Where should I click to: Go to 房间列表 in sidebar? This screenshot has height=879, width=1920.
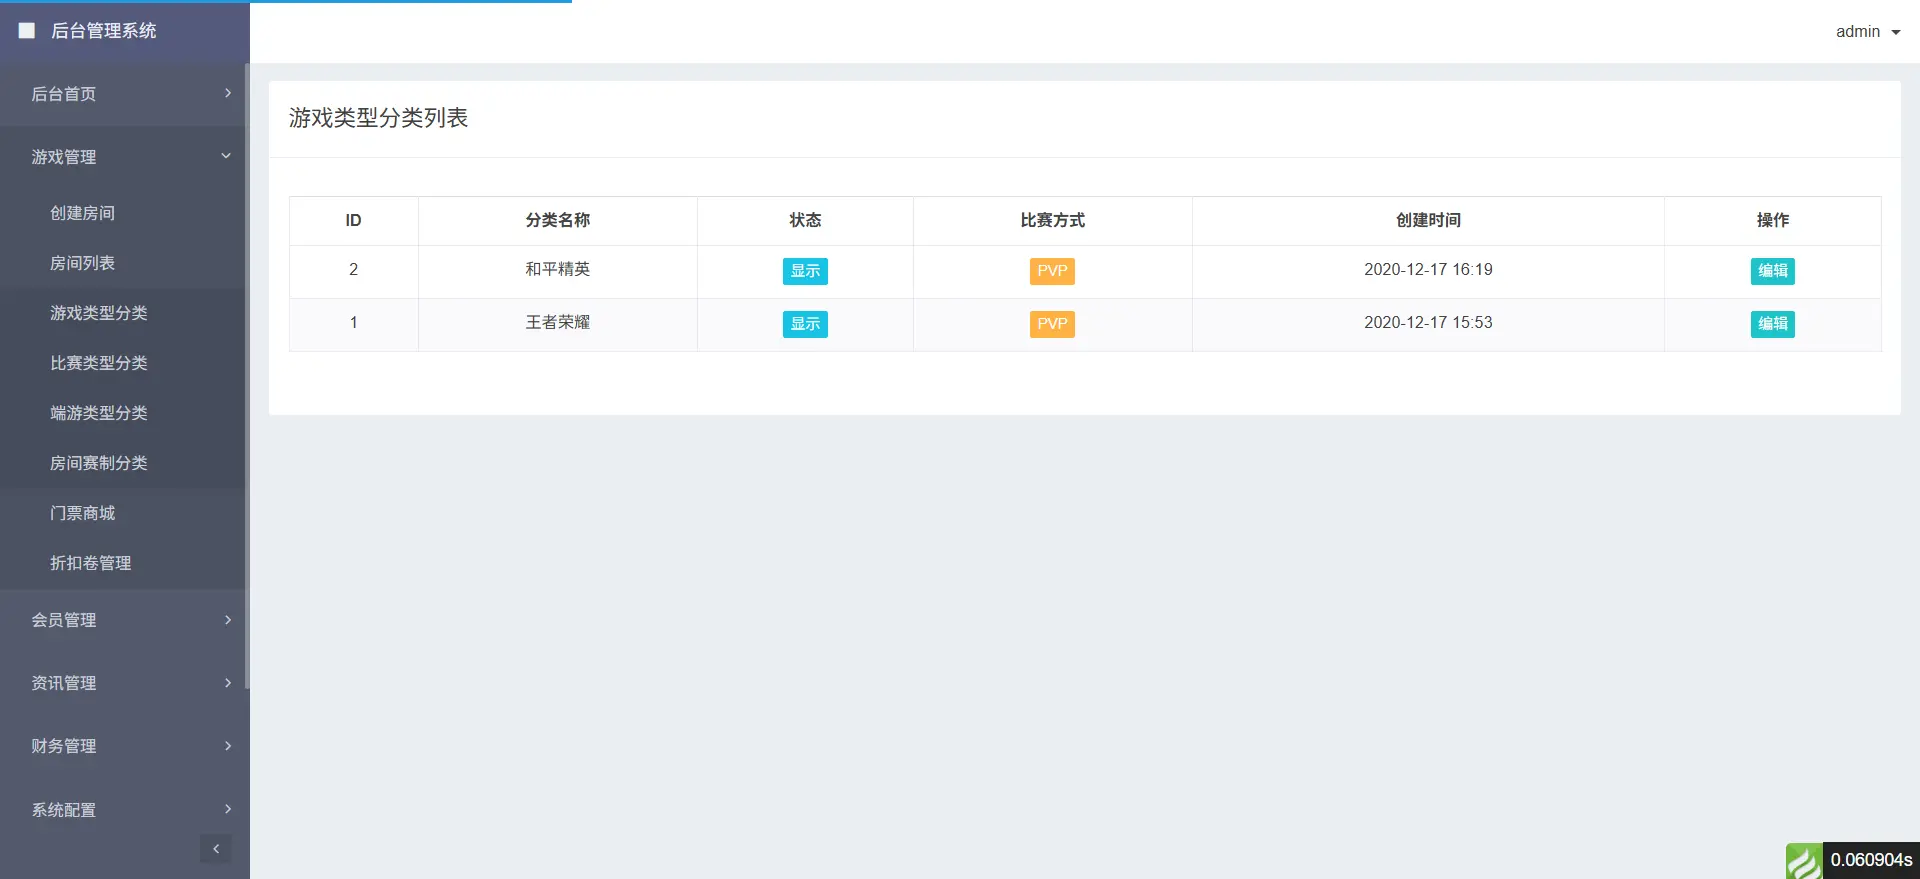[83, 263]
